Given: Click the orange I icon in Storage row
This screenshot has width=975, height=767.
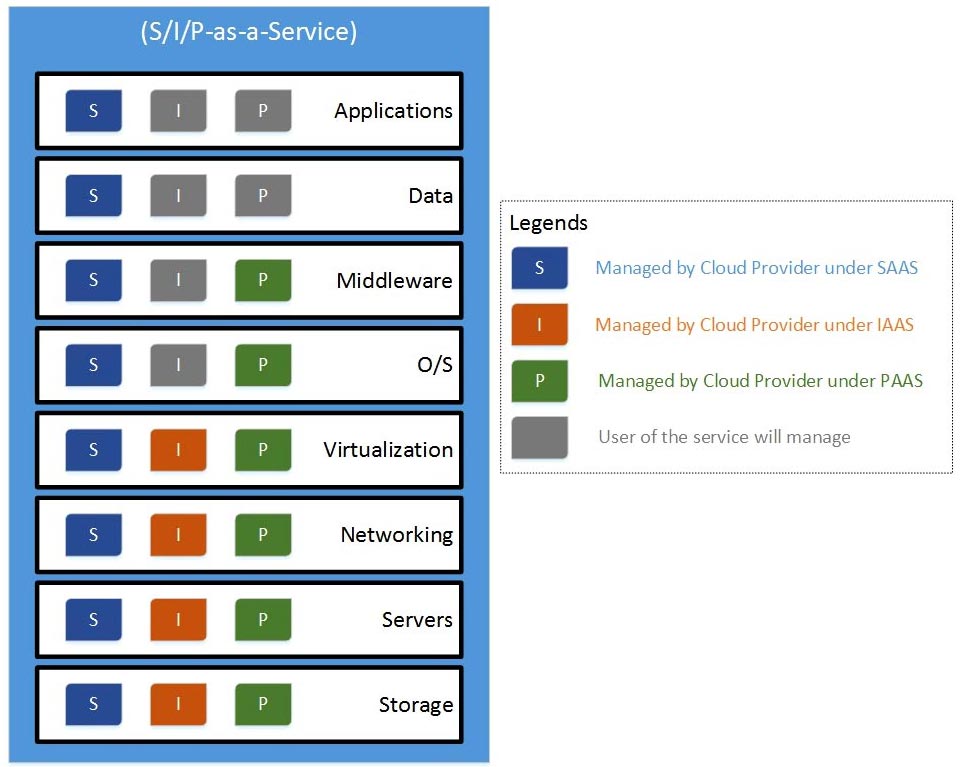Looking at the screenshot, I should pos(179,705).
